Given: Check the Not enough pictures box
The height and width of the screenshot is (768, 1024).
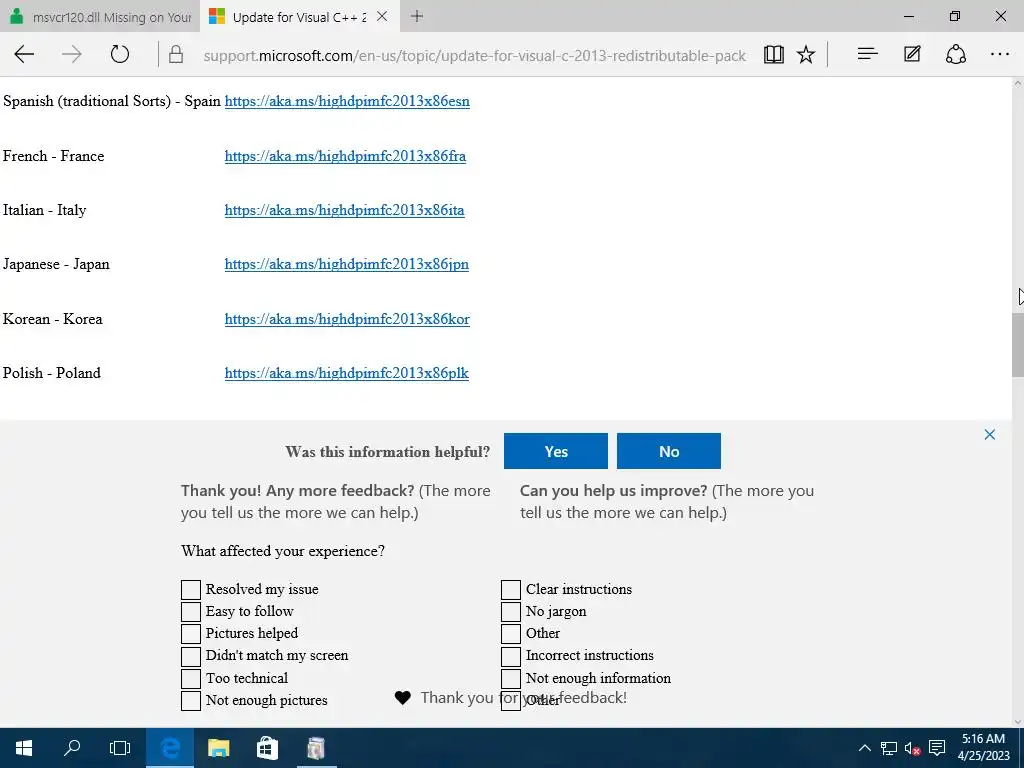Looking at the screenshot, I should tap(191, 701).
